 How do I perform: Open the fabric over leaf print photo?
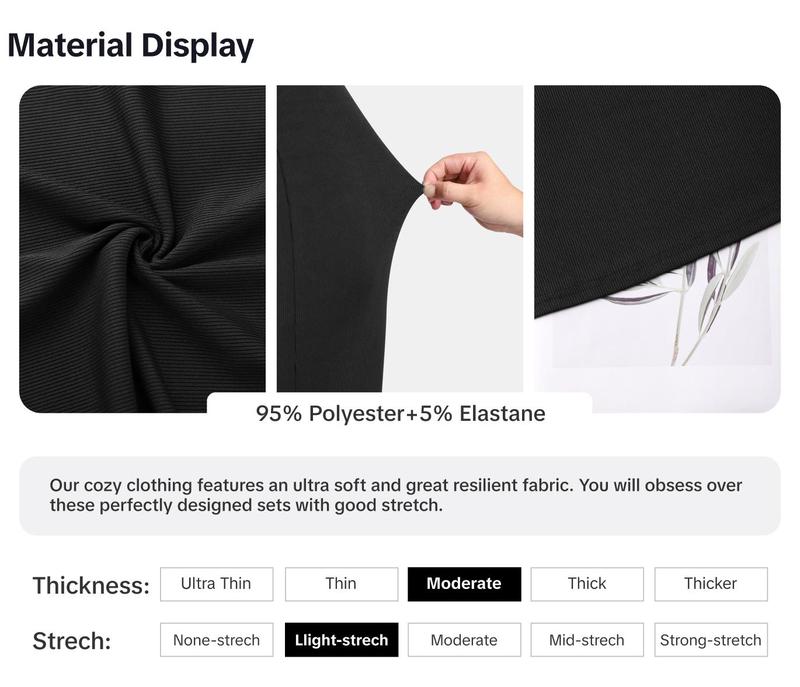657,249
